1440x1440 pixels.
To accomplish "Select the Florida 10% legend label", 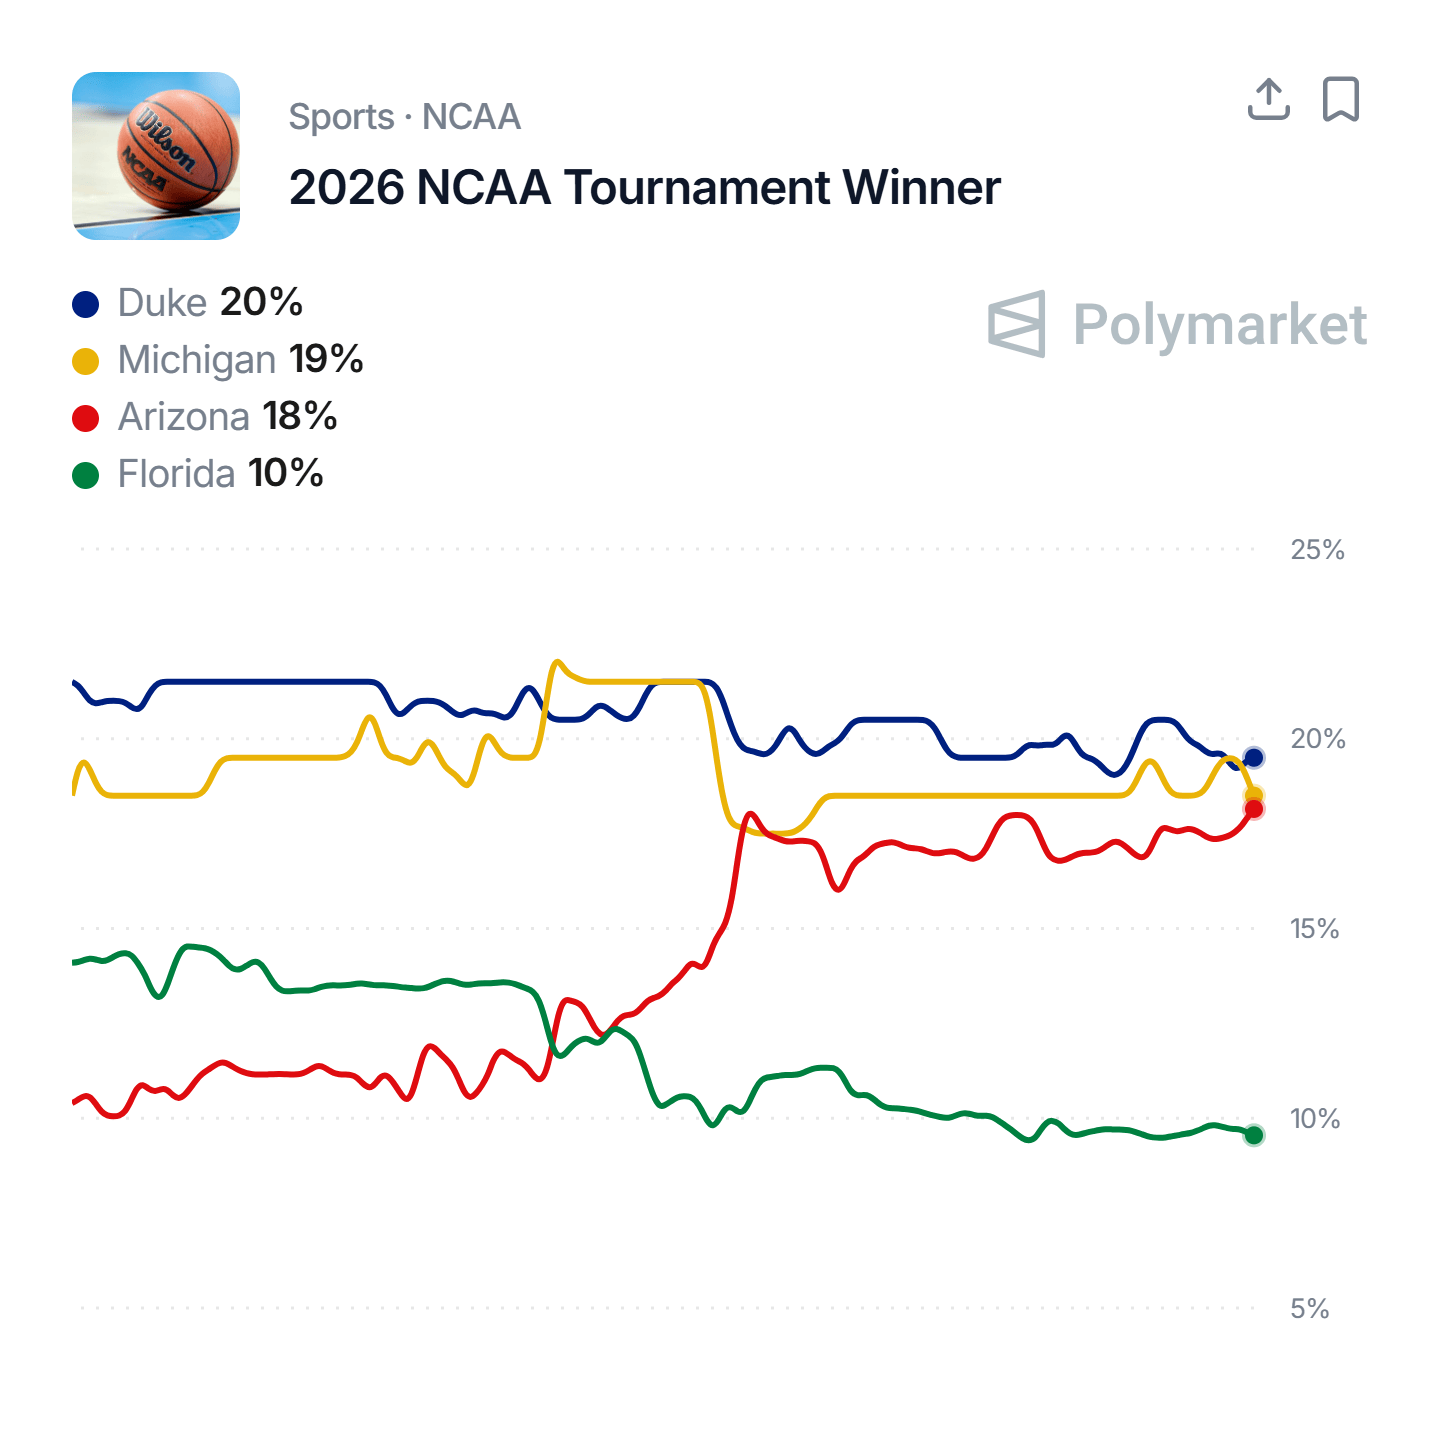I will [220, 474].
